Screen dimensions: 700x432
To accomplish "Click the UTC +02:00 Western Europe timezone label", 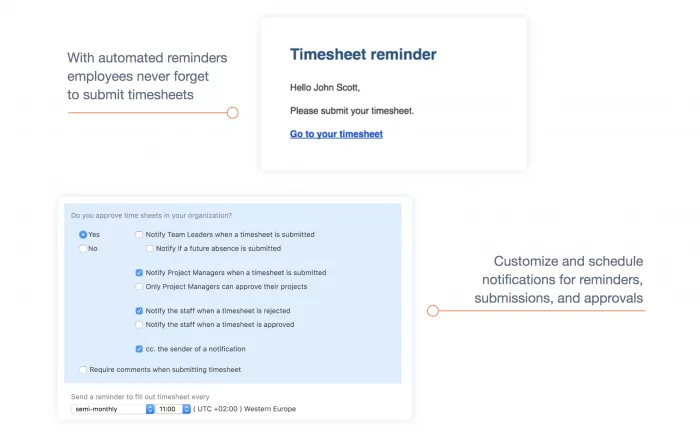I will [x=245, y=409].
